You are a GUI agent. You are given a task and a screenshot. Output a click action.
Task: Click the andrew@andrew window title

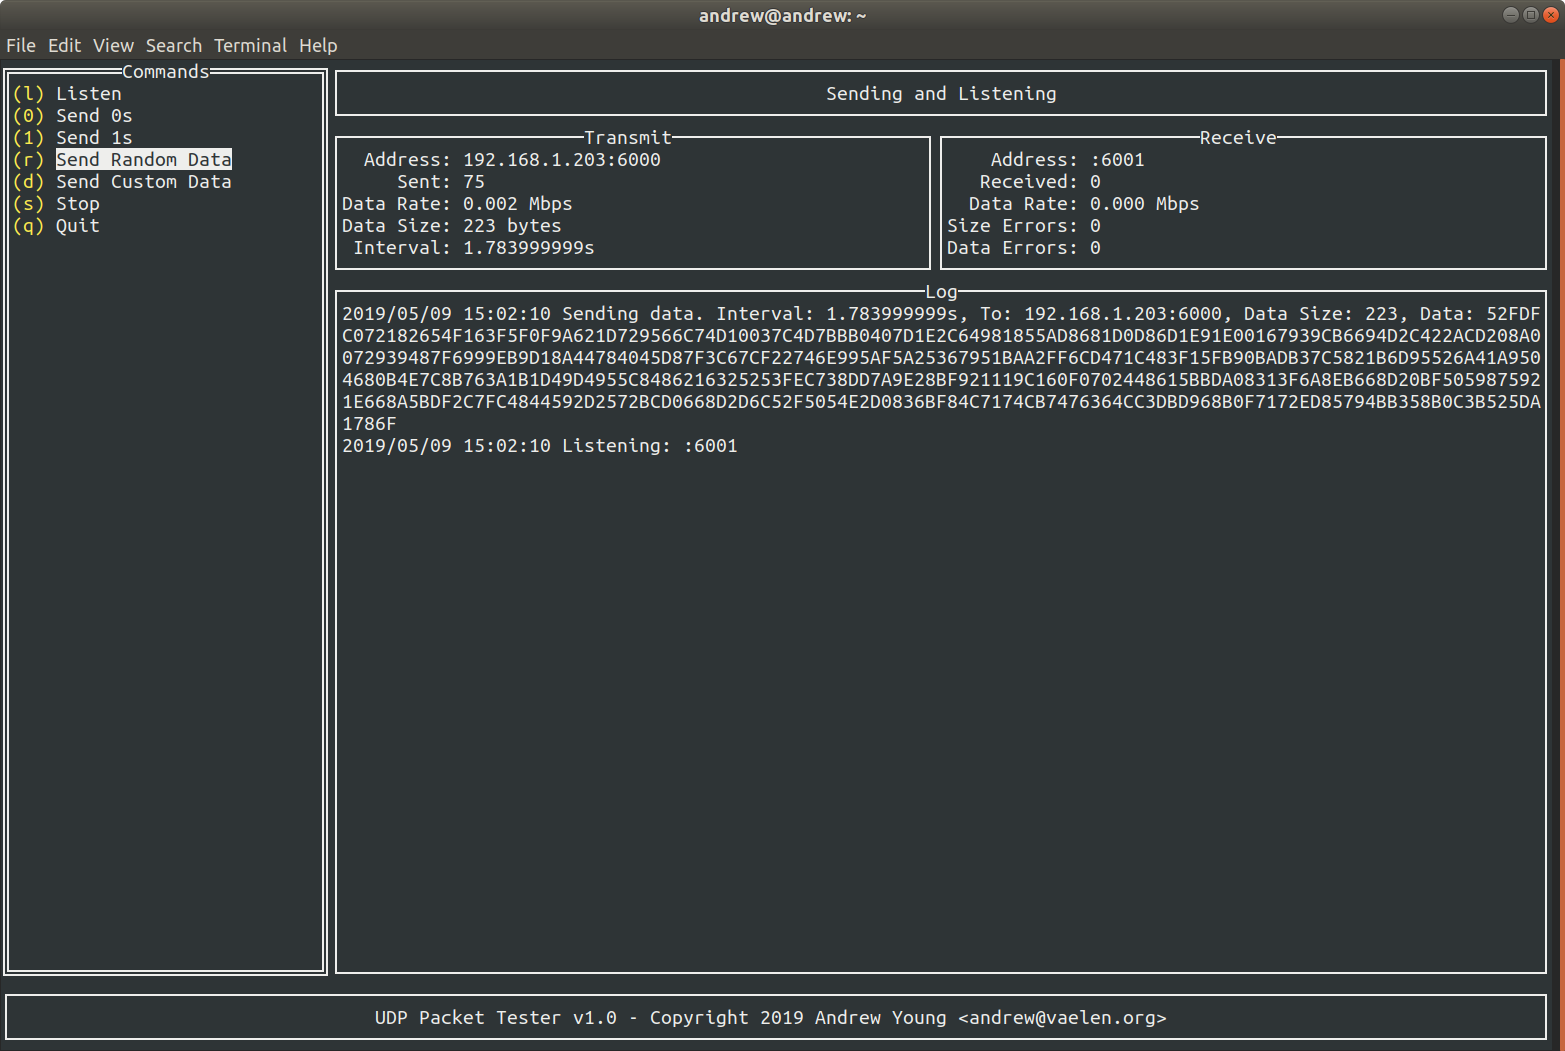pos(782,15)
